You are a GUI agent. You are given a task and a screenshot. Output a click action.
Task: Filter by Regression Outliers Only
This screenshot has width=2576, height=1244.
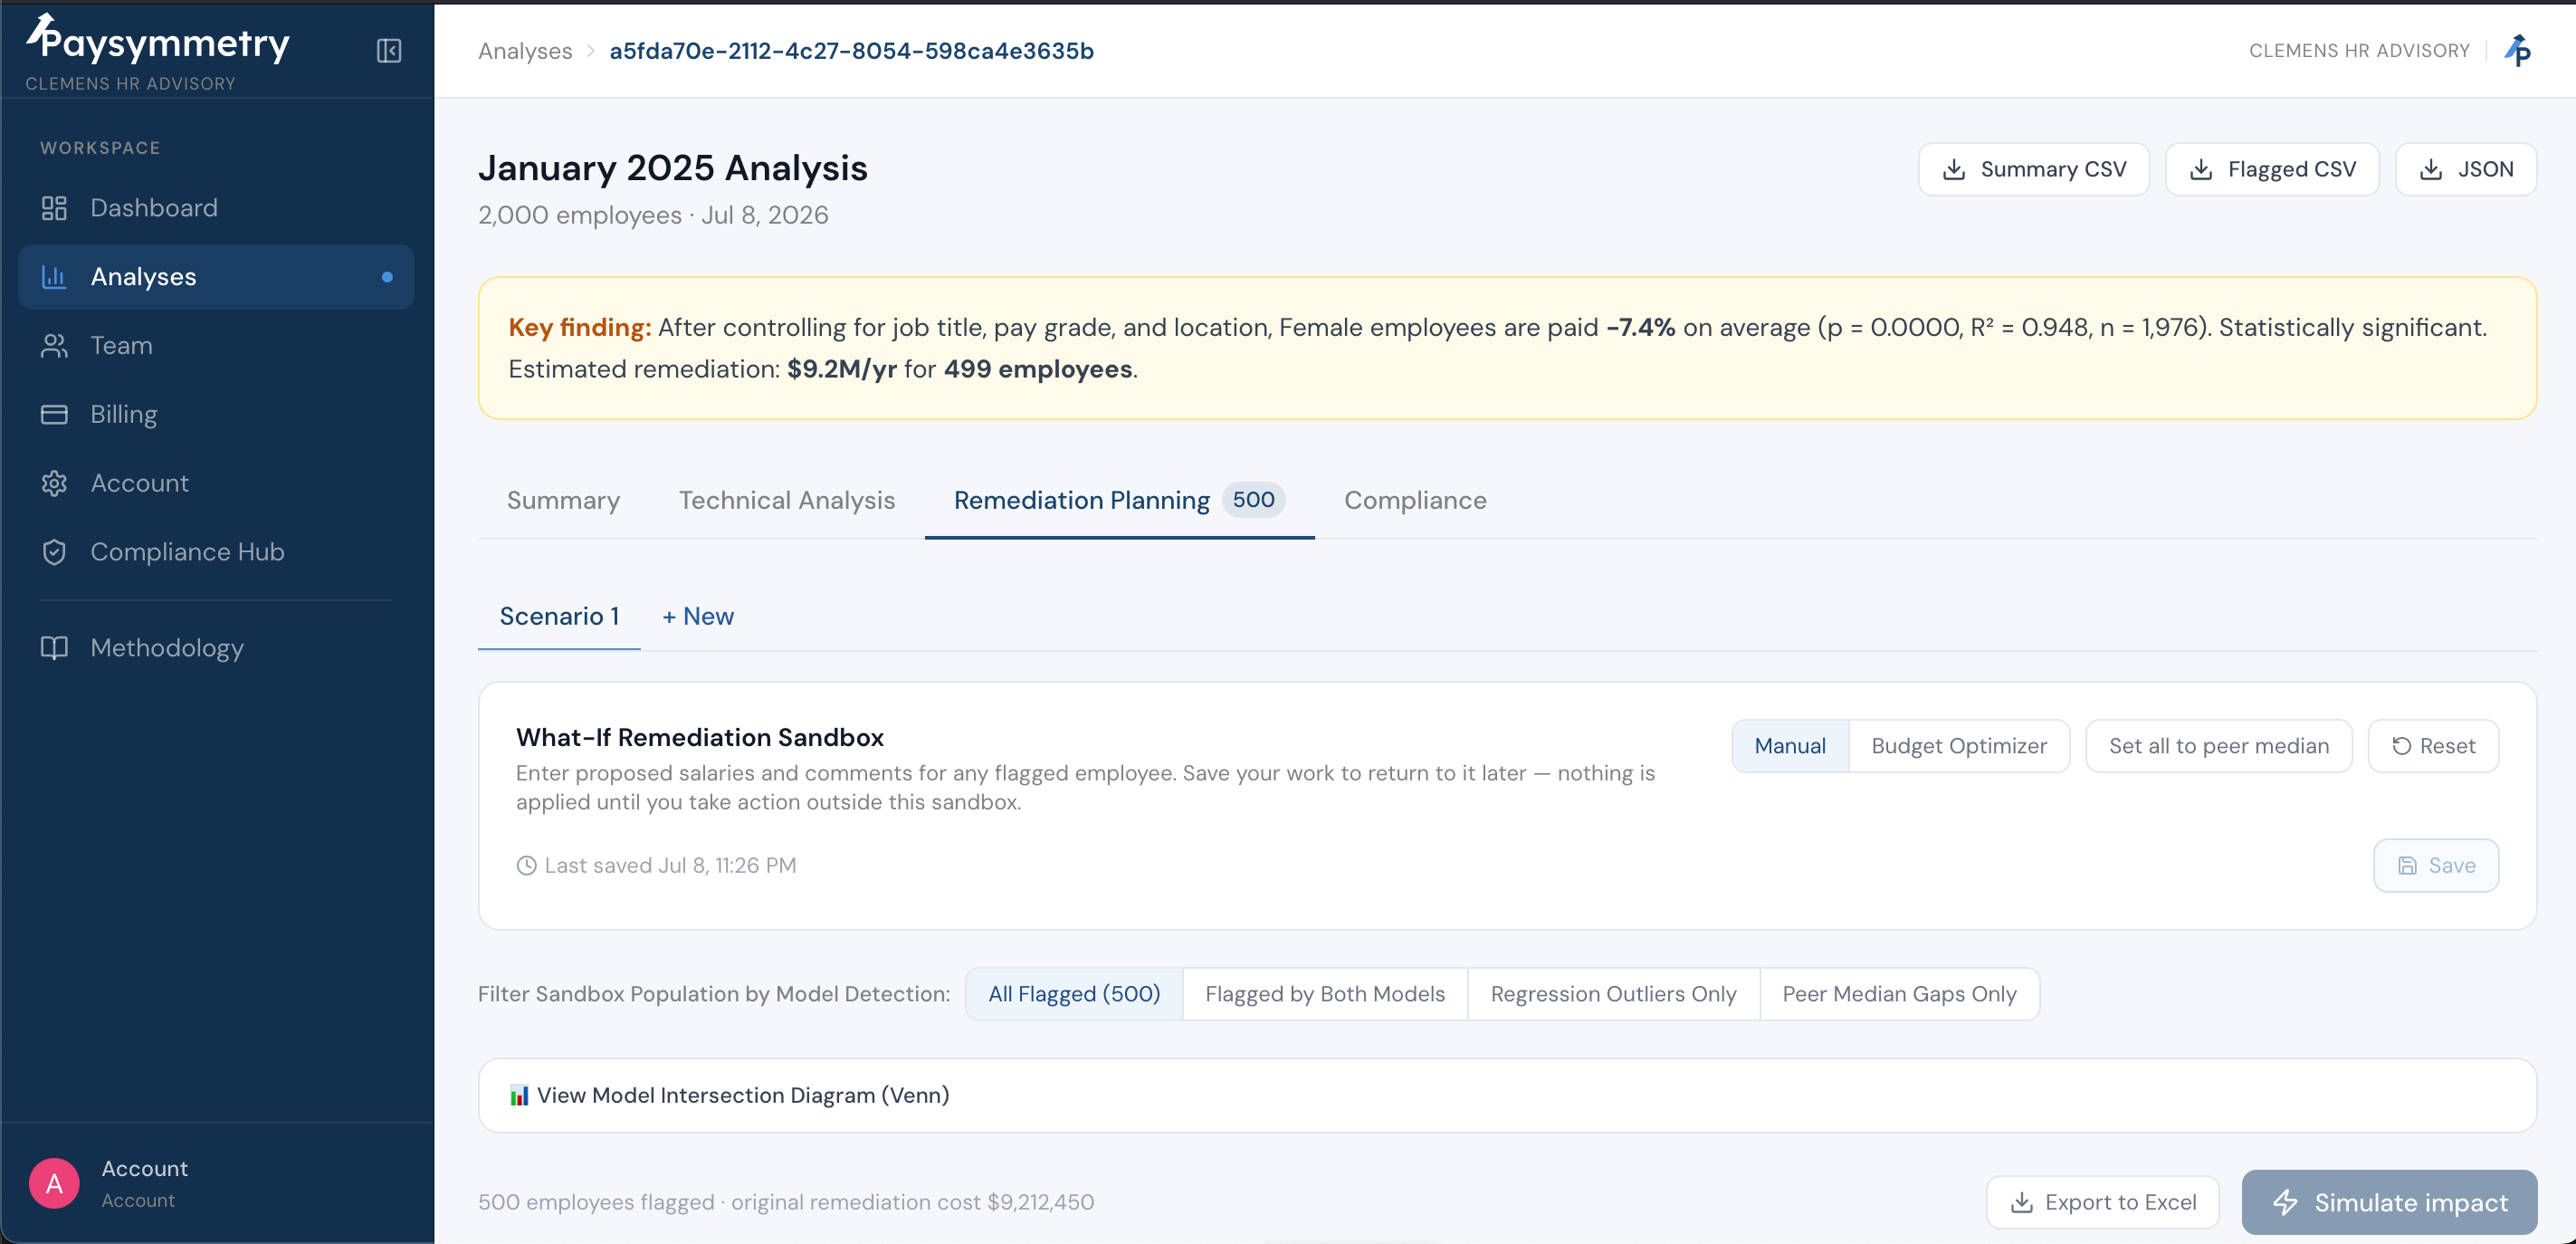point(1613,994)
